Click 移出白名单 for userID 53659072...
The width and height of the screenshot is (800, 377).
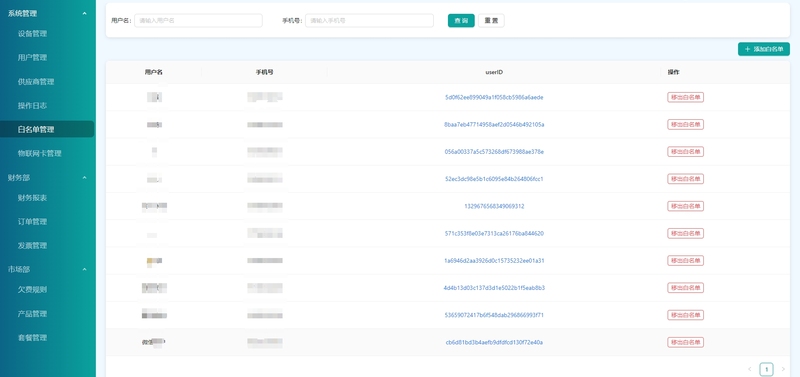[x=686, y=315]
